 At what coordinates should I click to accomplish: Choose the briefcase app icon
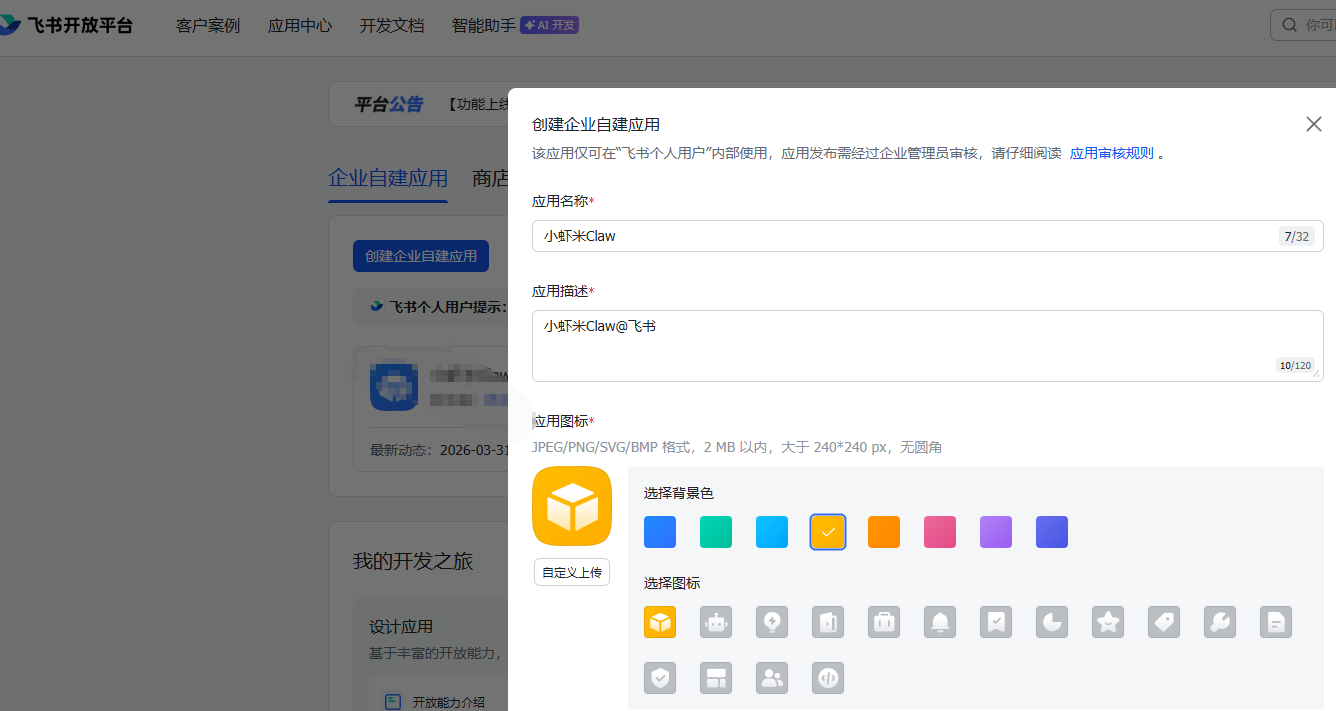(884, 622)
